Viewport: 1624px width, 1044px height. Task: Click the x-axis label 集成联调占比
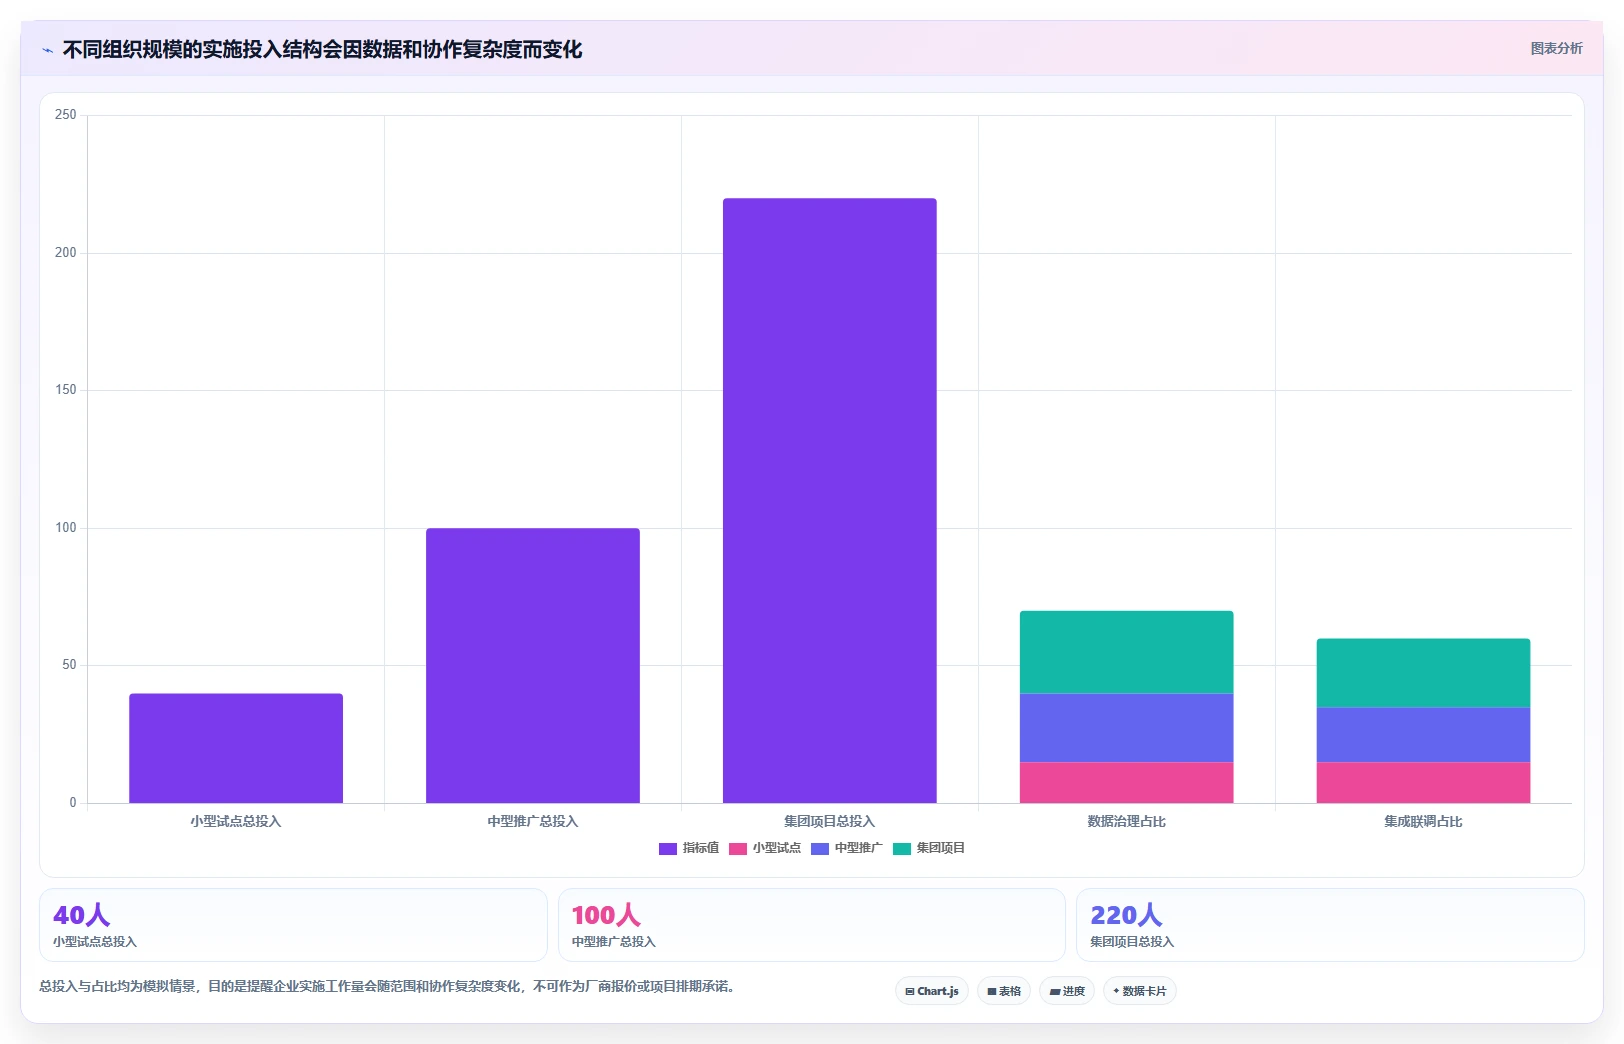click(x=1424, y=821)
